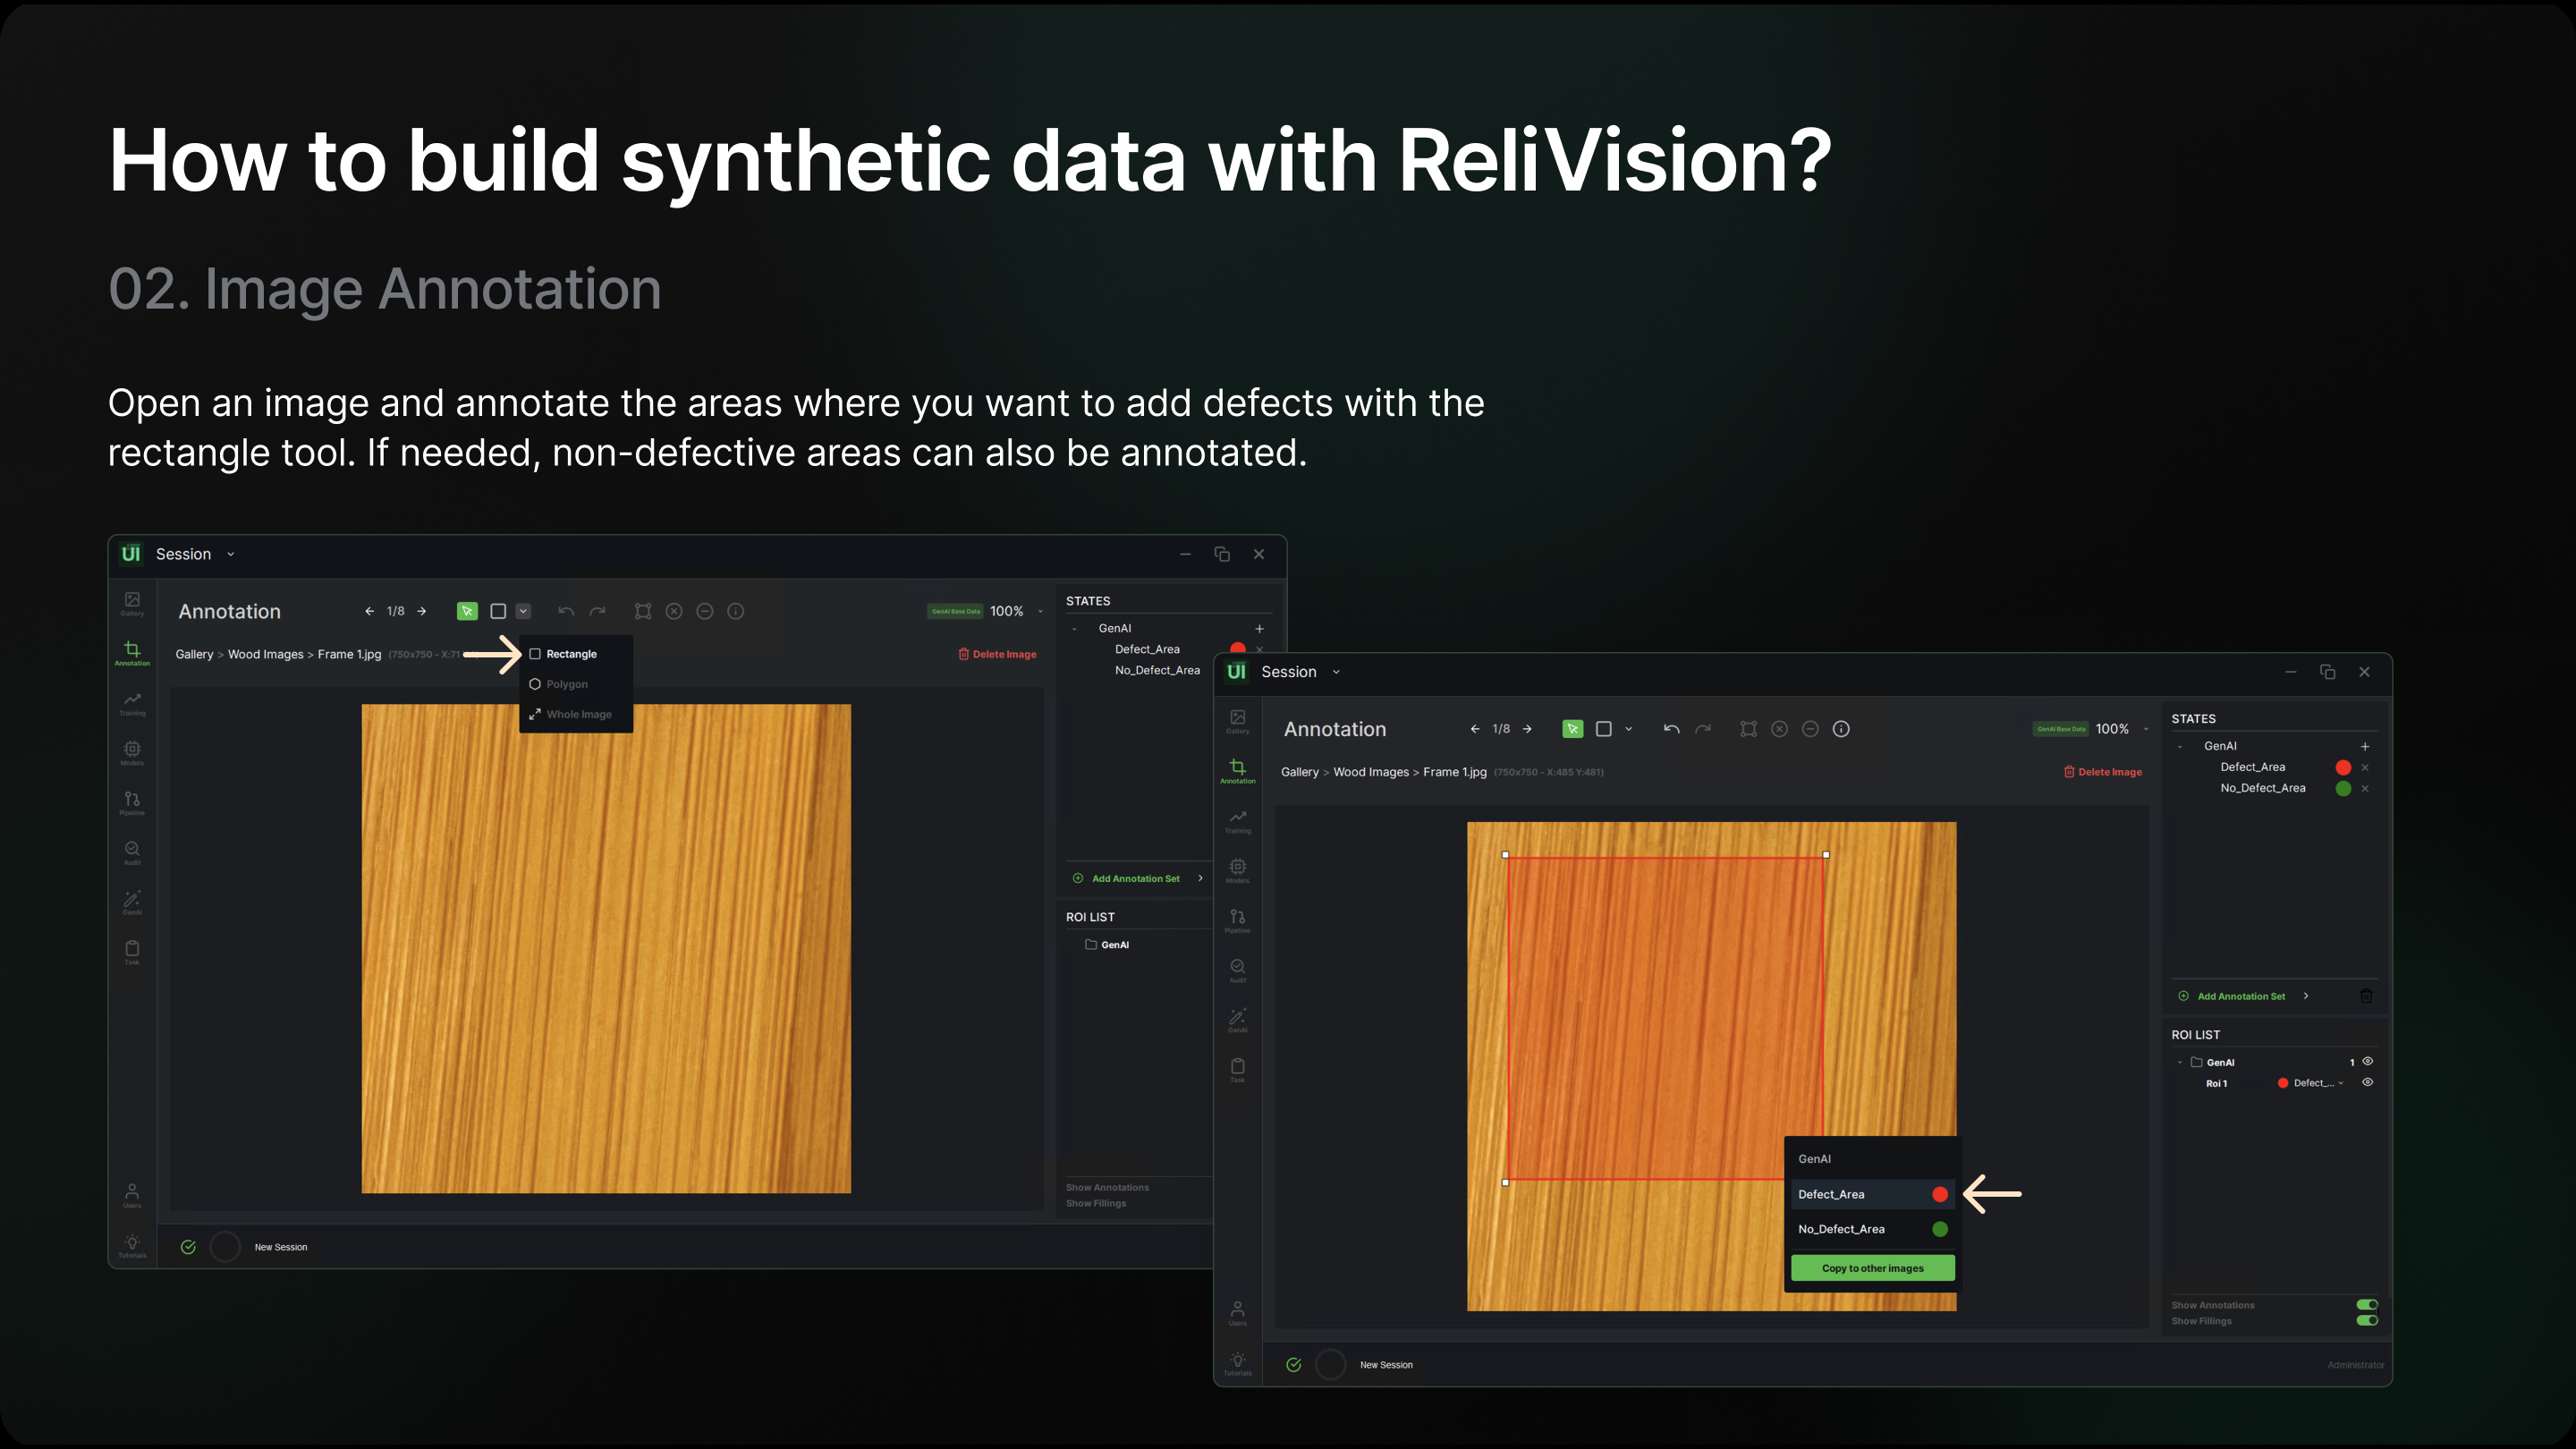2576x1449 pixels.
Task: Click the Pipeline sidebar icon in front window
Action: pos(1237,919)
